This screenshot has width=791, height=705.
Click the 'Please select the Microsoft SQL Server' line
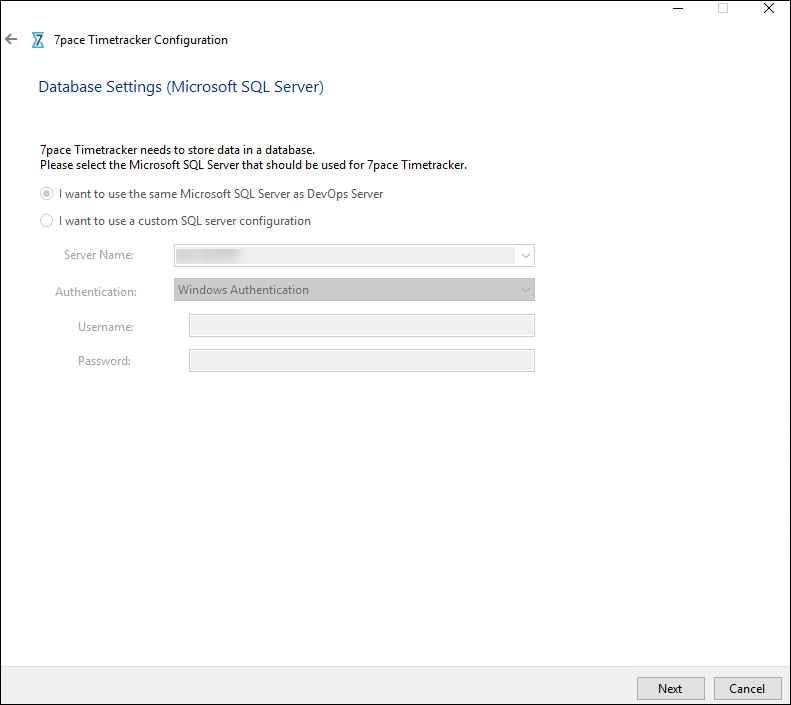tap(253, 165)
